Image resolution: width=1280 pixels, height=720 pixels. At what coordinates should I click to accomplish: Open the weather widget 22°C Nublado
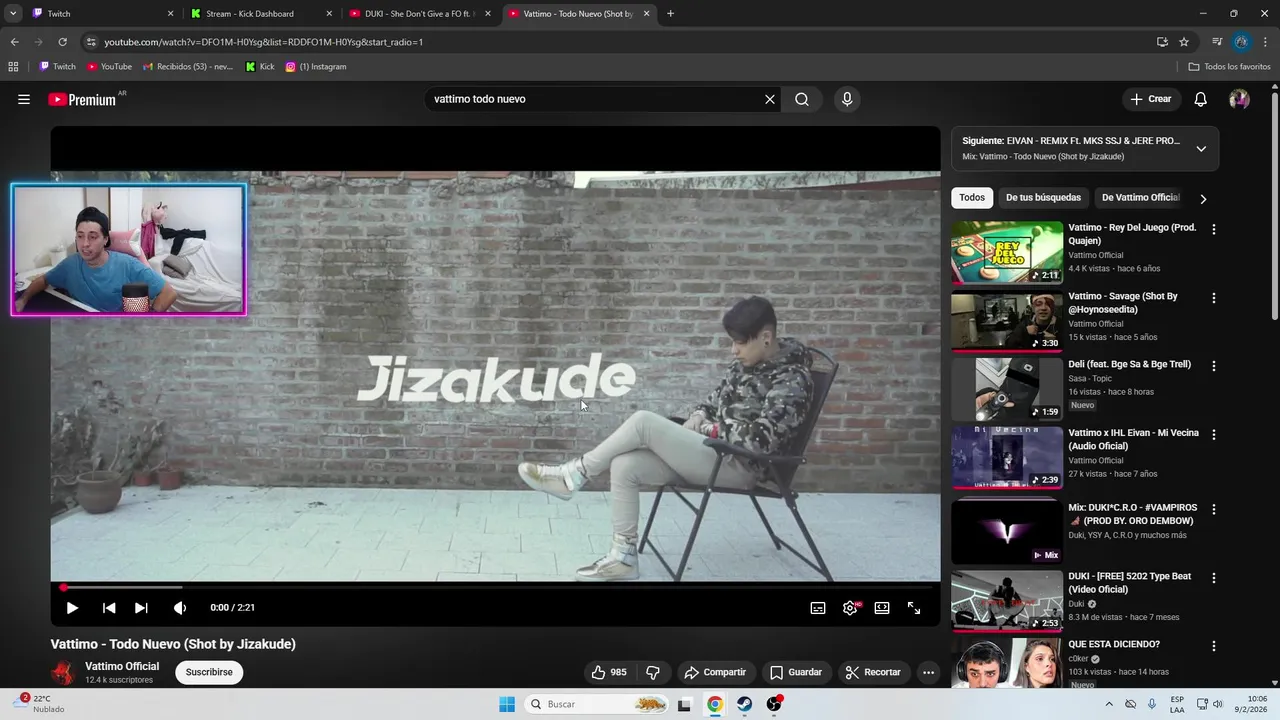(x=40, y=704)
